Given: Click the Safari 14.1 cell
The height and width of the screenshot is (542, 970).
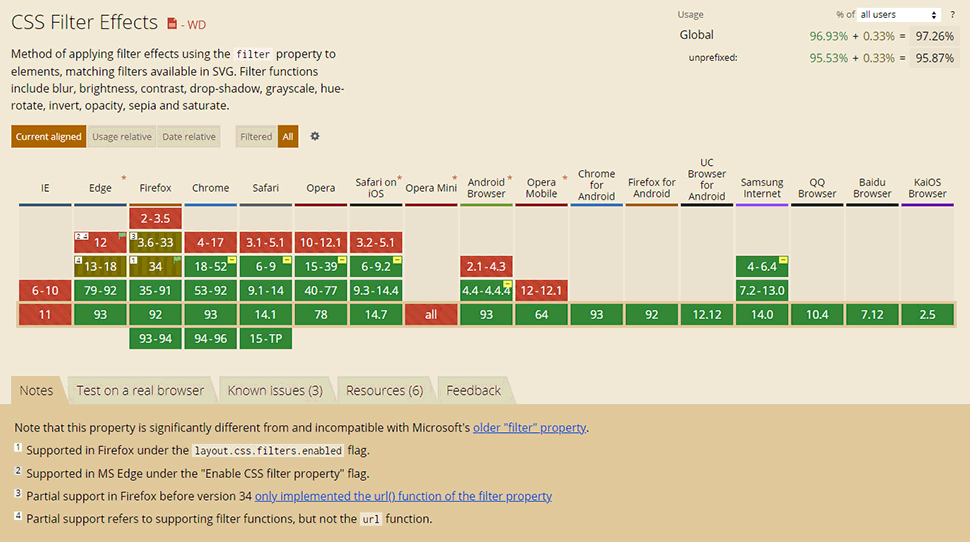Looking at the screenshot, I should tap(265, 315).
